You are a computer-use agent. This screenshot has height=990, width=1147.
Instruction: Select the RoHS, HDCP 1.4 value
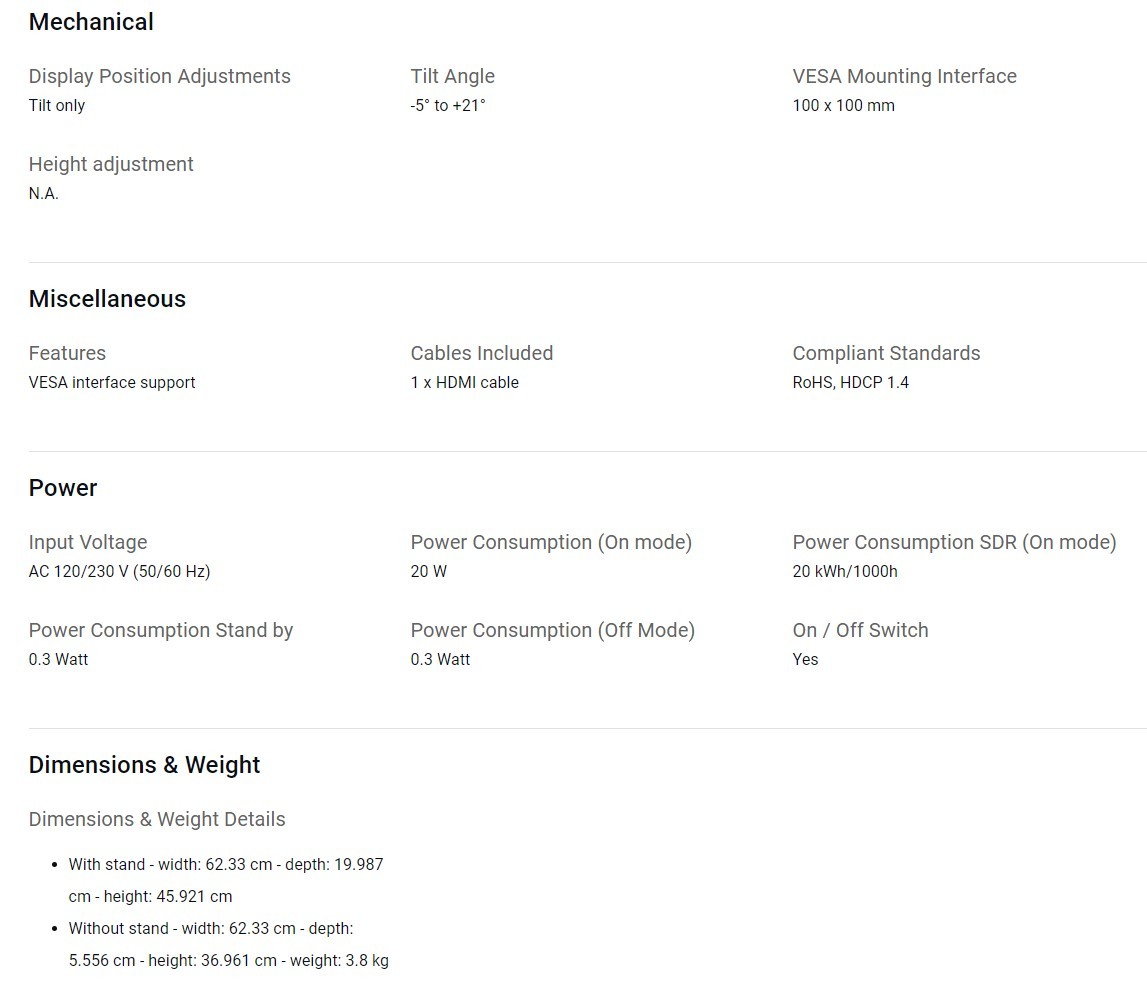(850, 382)
